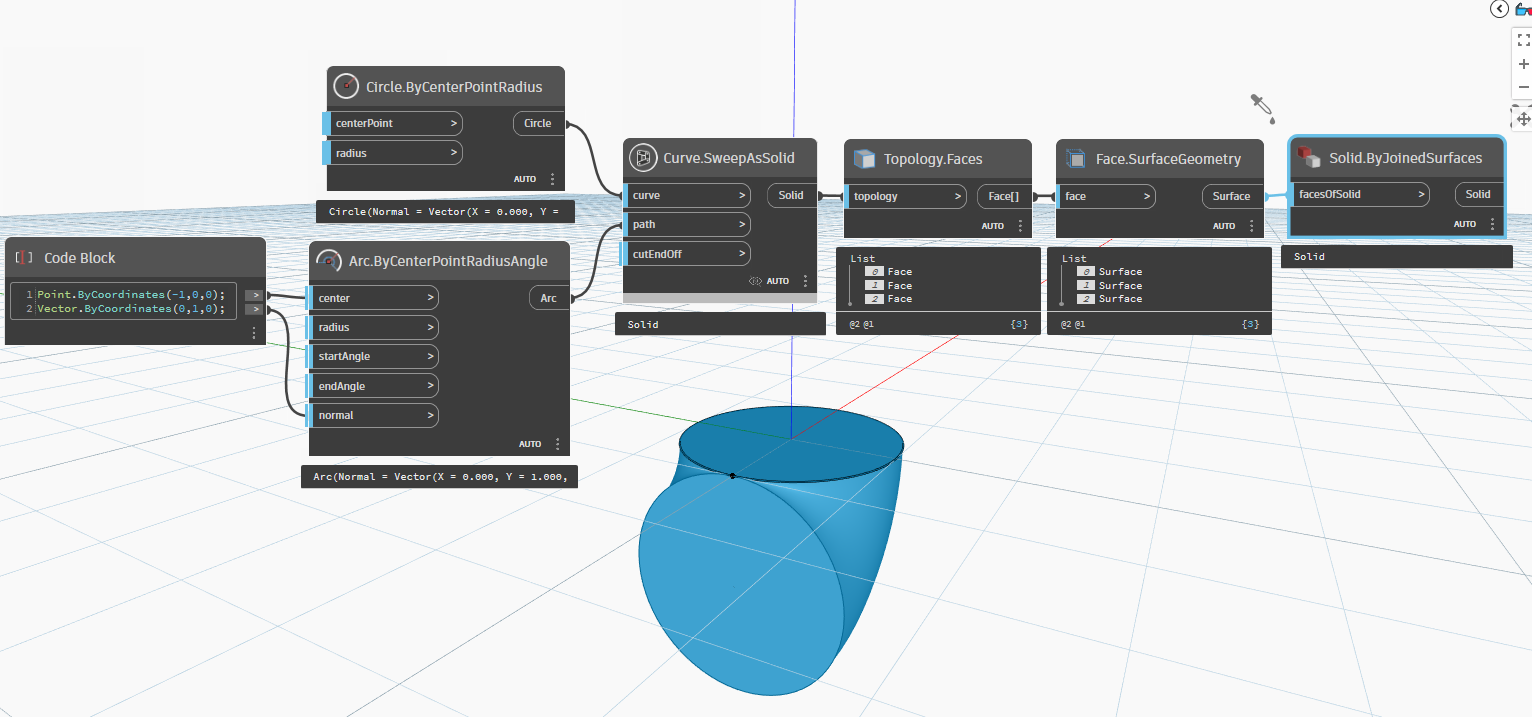1532x717 pixels.
Task: Open options menu on Topology.Faces node
Action: 1020,226
